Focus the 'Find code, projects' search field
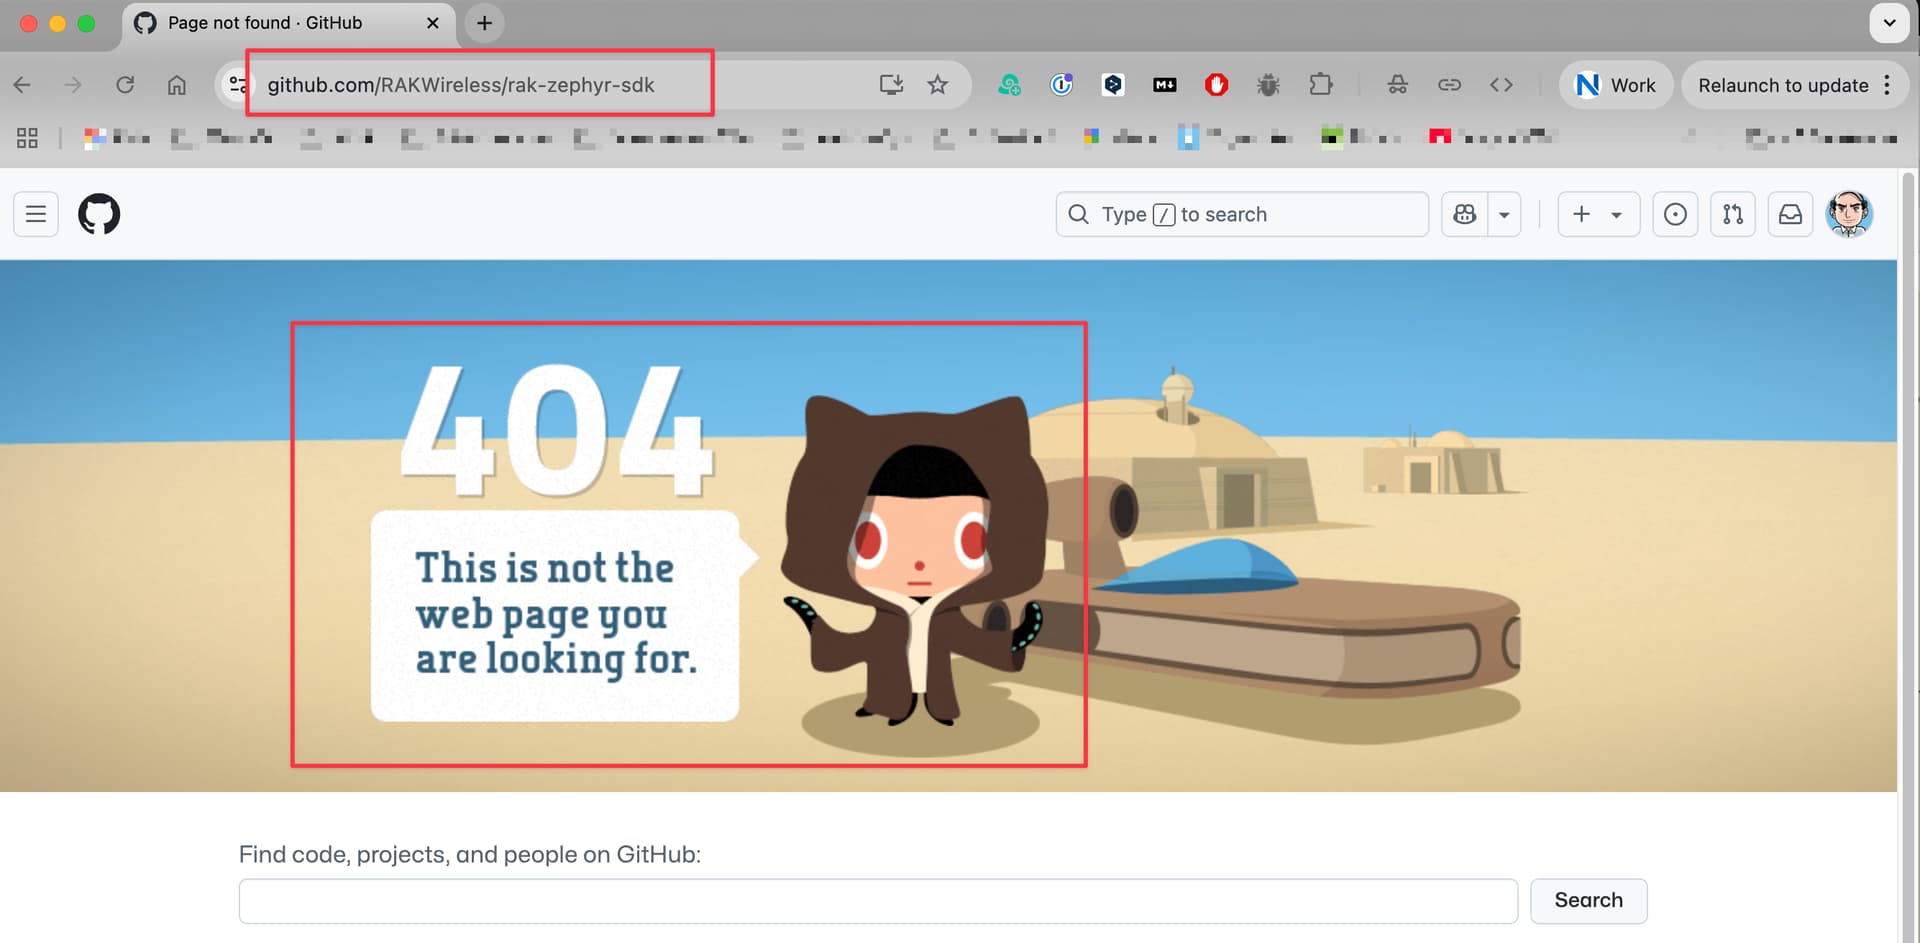The height and width of the screenshot is (943, 1920). pyautogui.click(x=878, y=901)
